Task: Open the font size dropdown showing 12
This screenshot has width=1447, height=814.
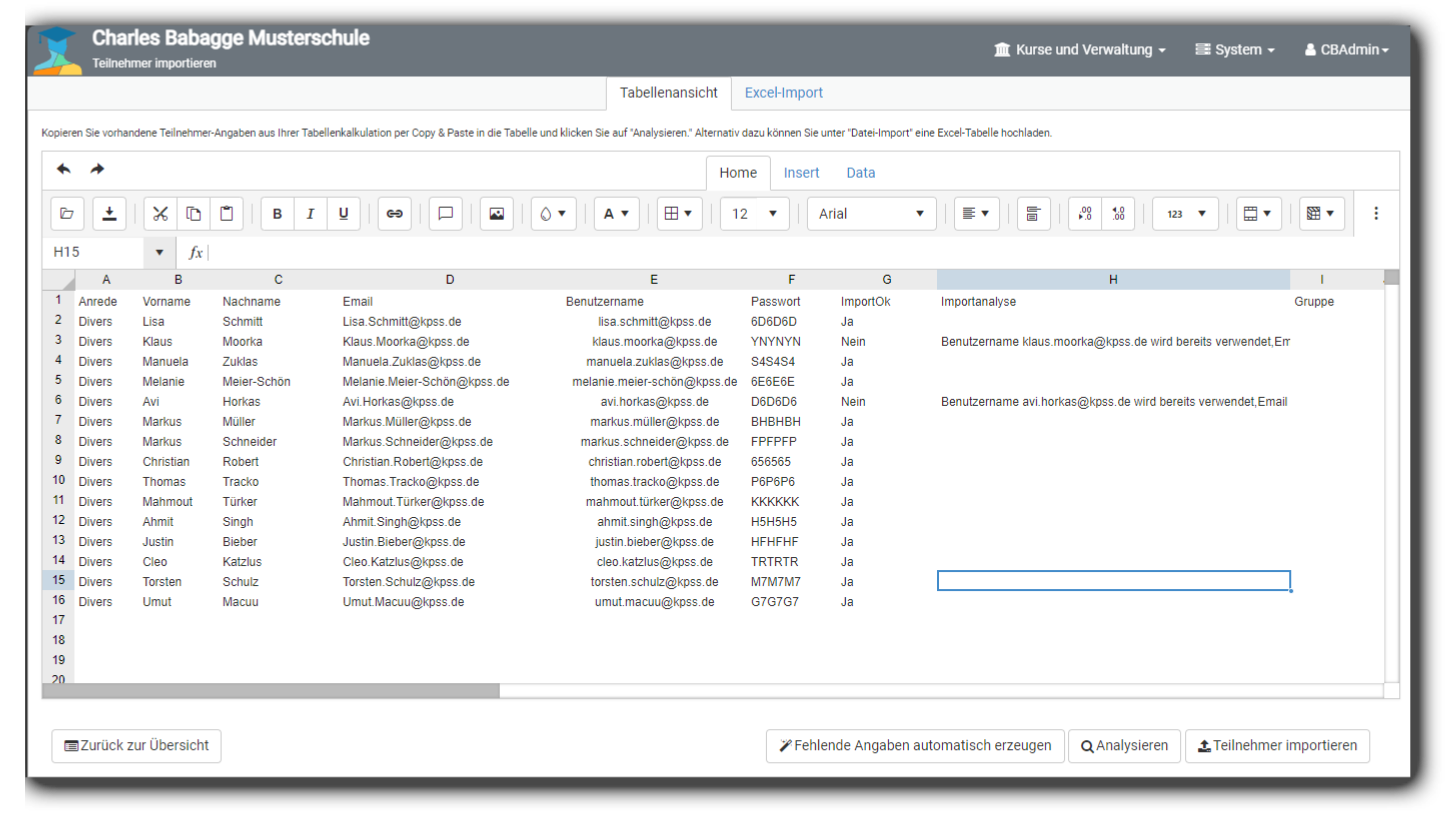Action: coord(755,213)
